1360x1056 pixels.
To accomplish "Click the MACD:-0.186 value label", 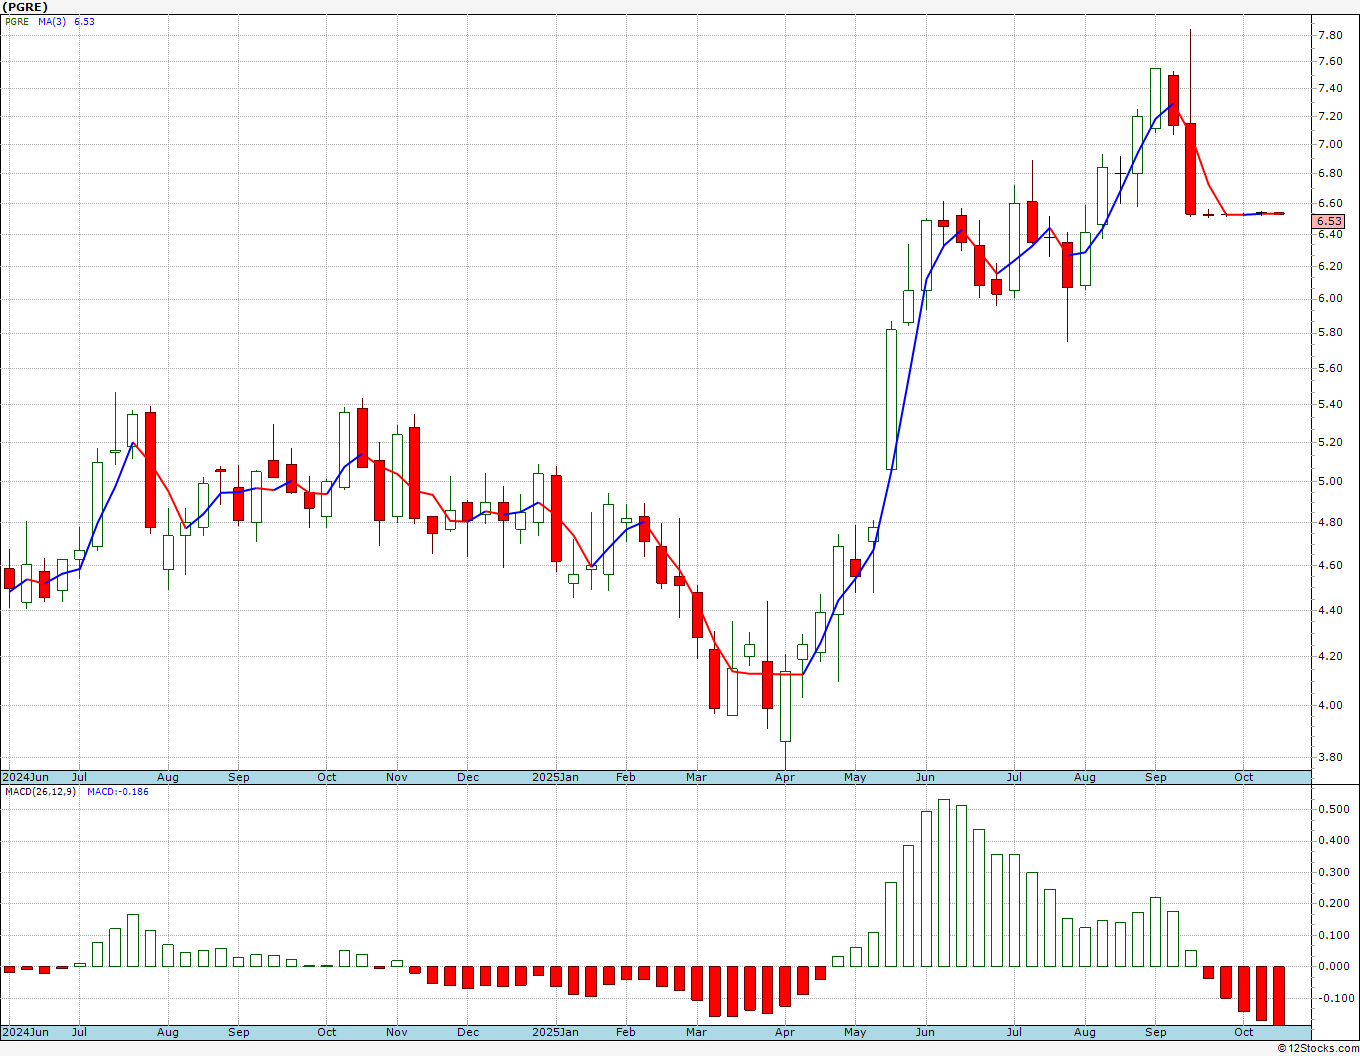I will click(x=118, y=792).
